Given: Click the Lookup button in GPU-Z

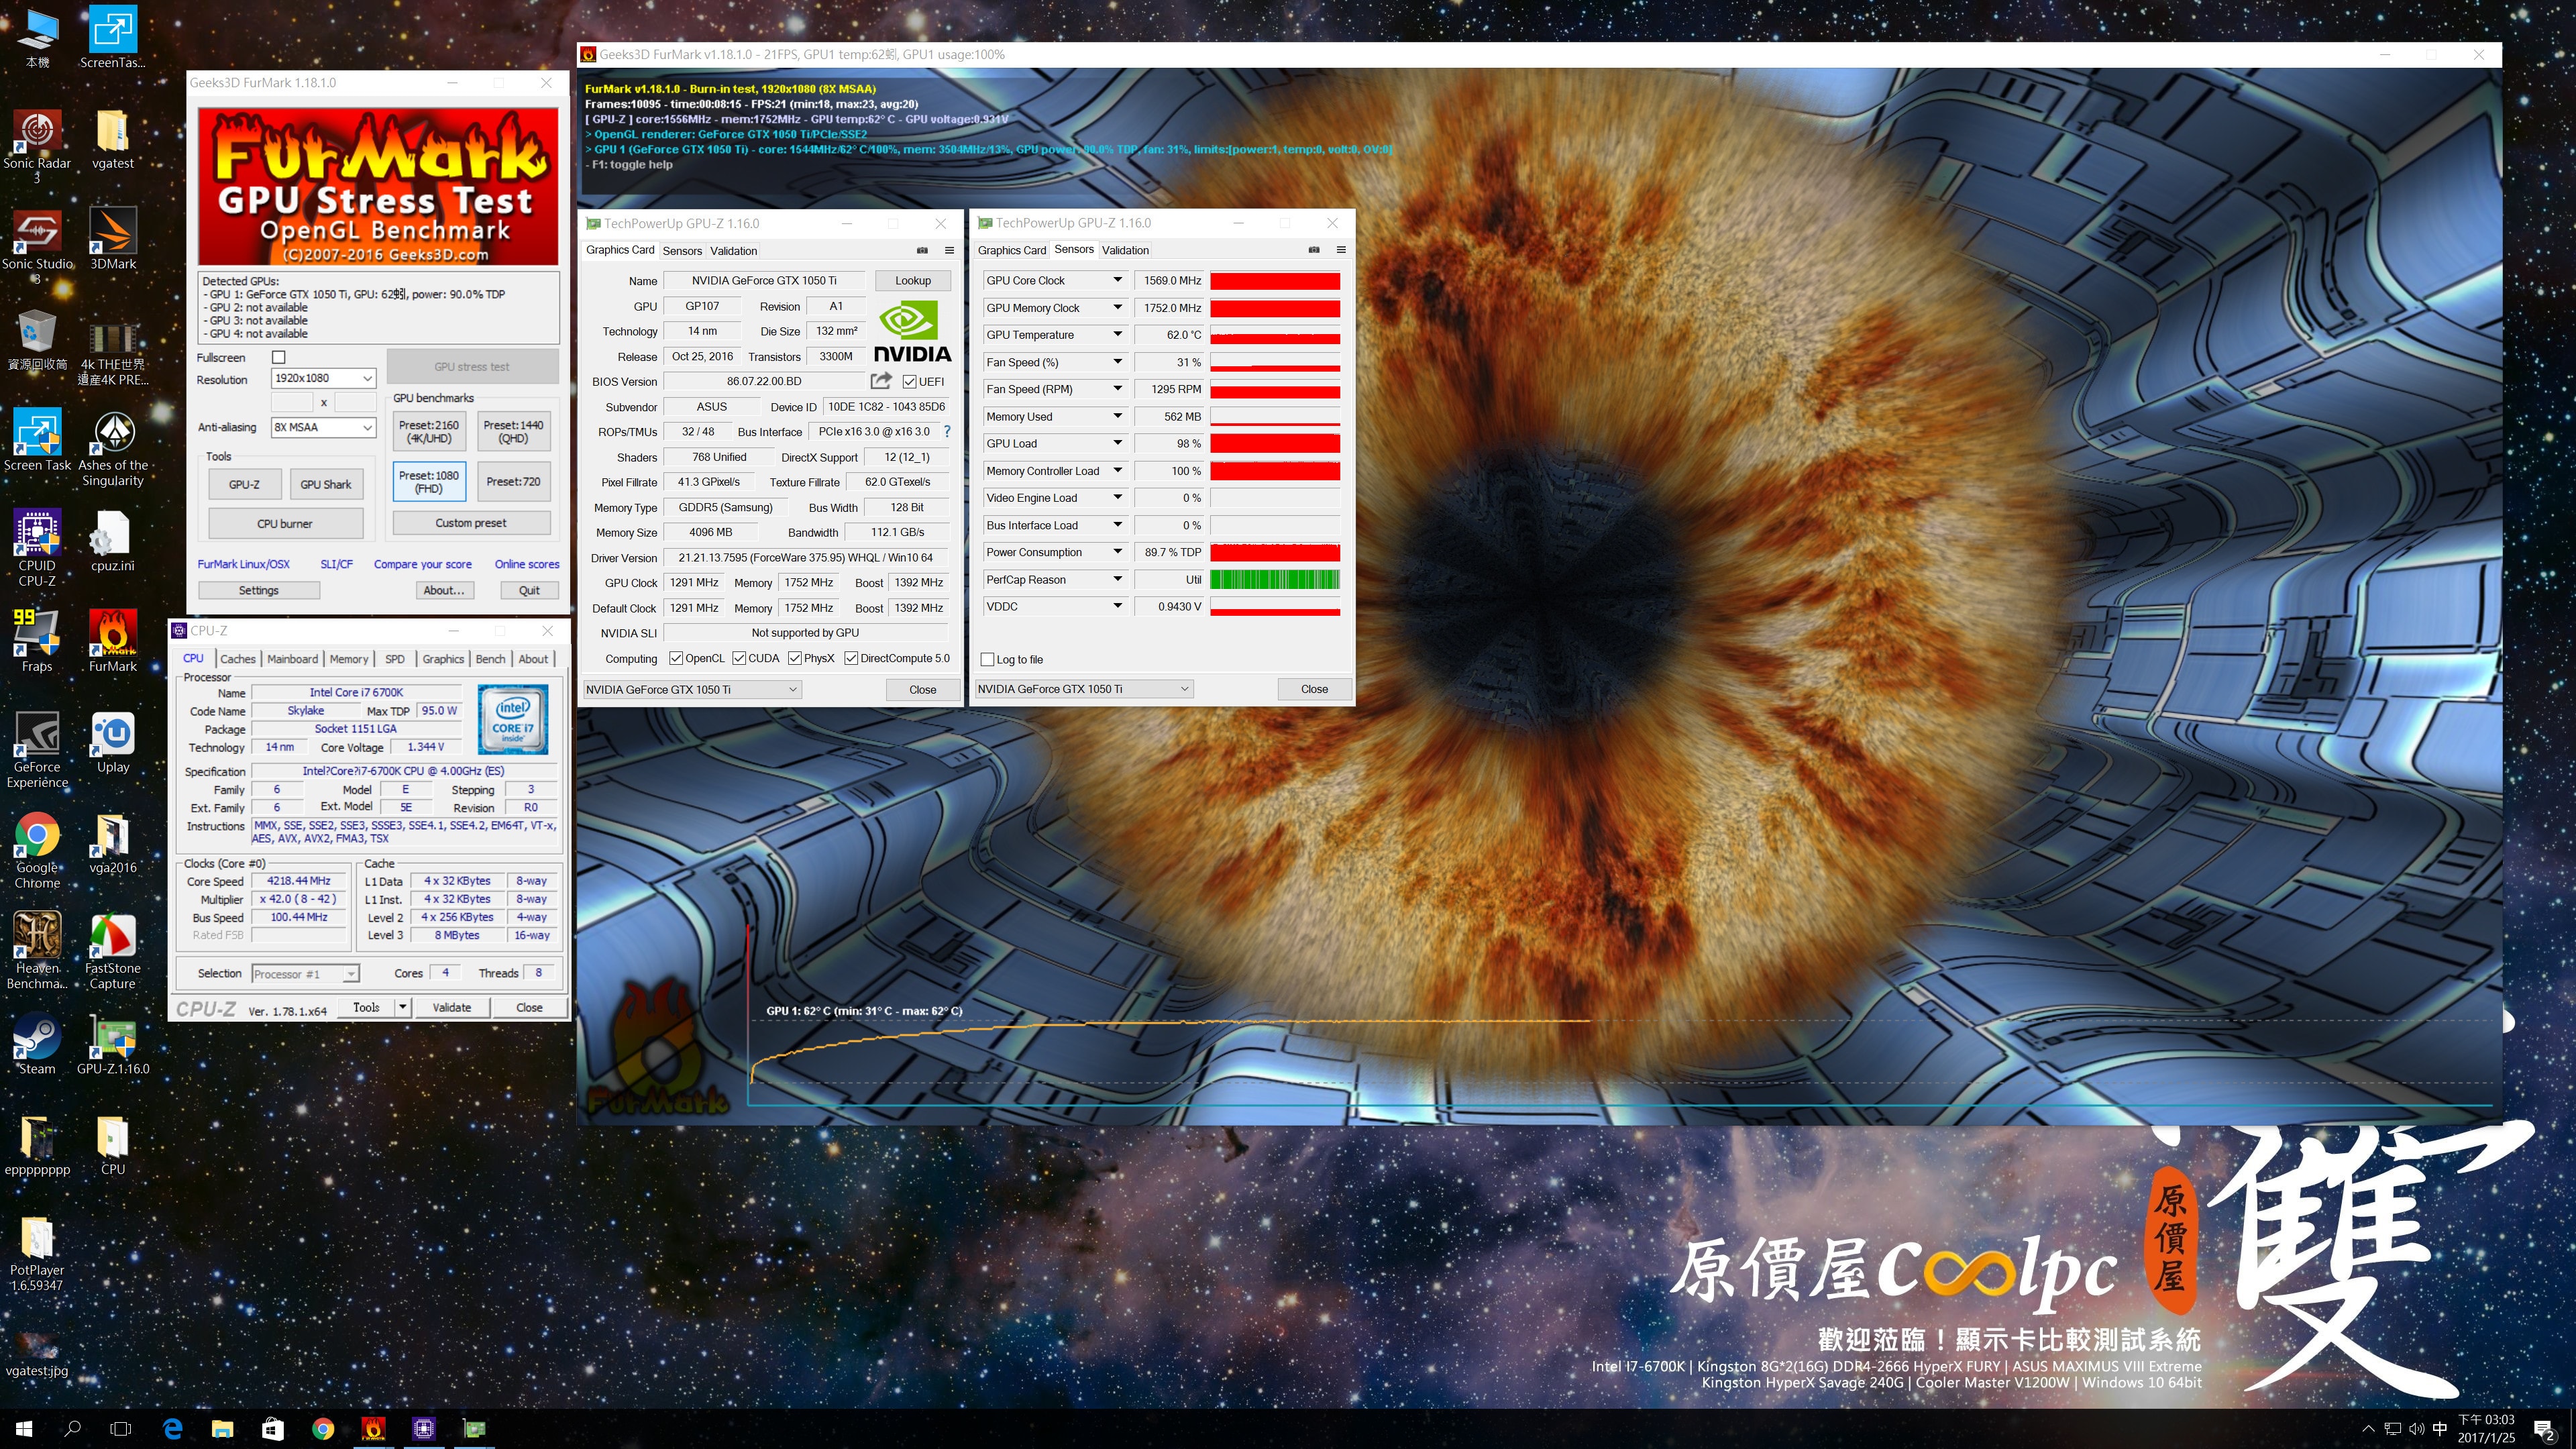Looking at the screenshot, I should tap(912, 280).
